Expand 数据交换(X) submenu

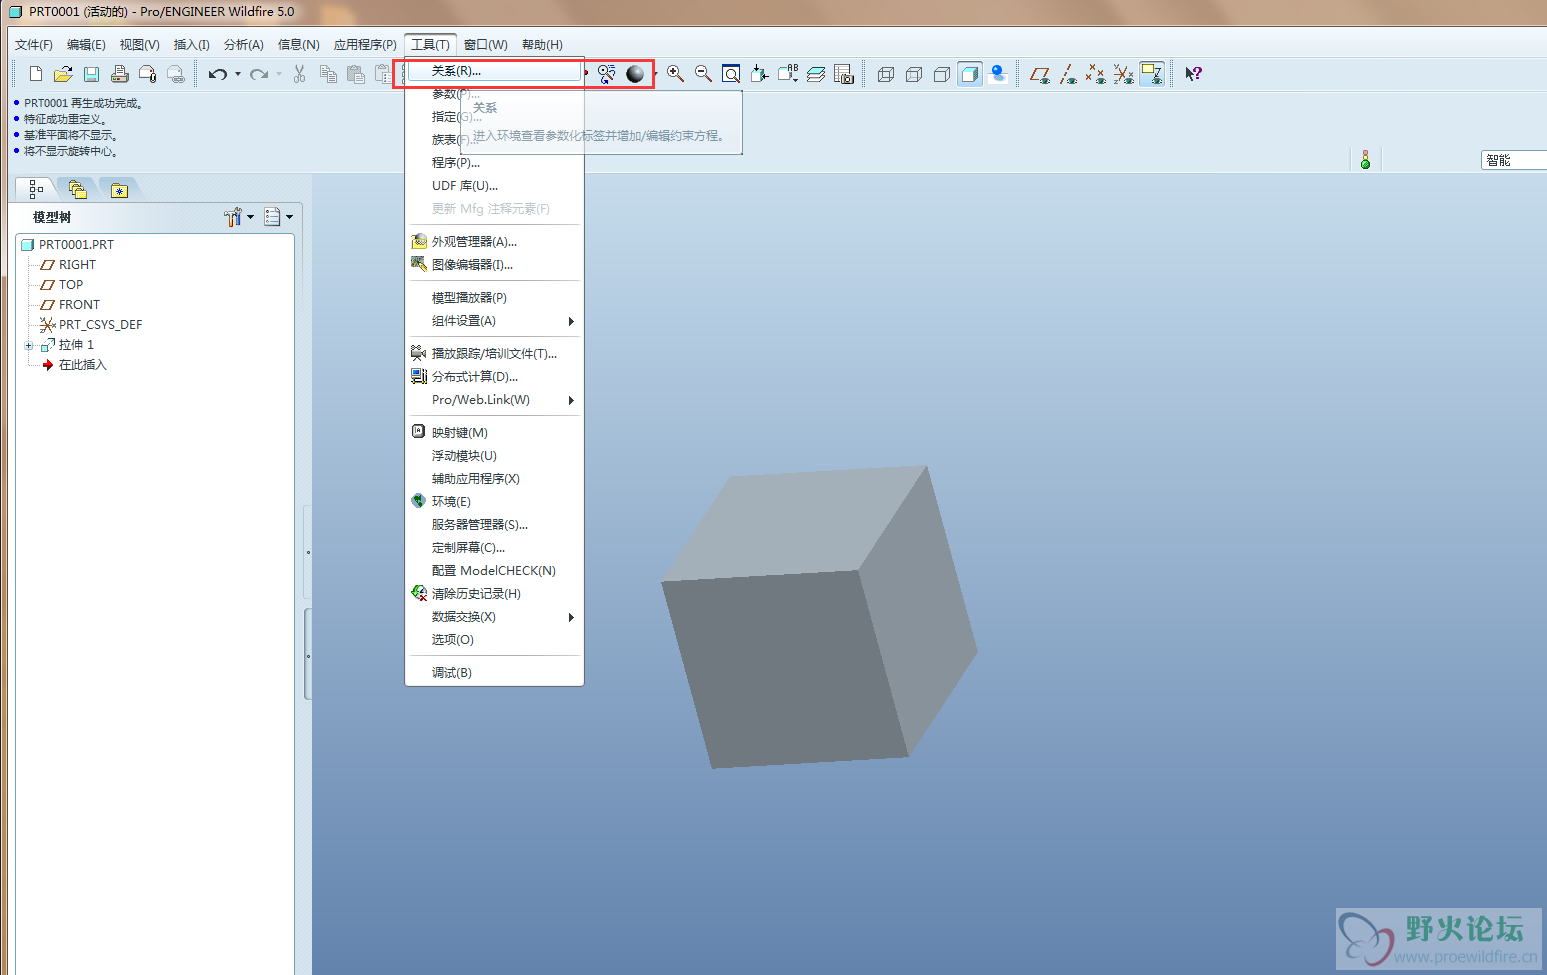coord(494,617)
